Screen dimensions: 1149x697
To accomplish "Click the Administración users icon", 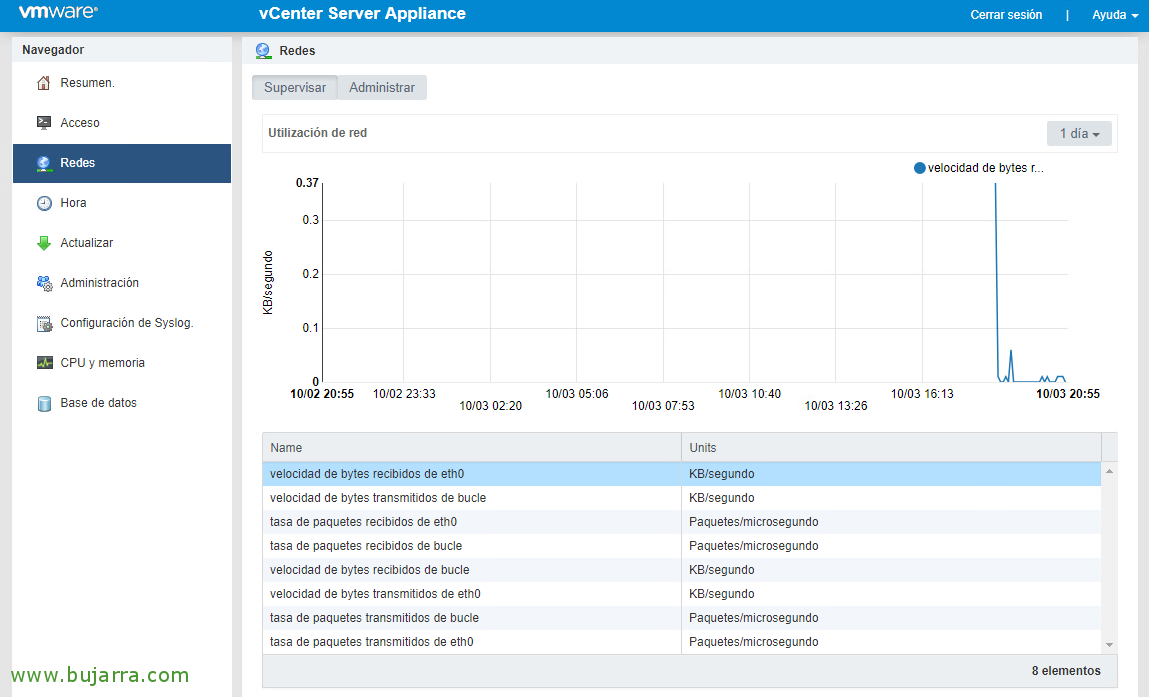I will click(x=44, y=283).
